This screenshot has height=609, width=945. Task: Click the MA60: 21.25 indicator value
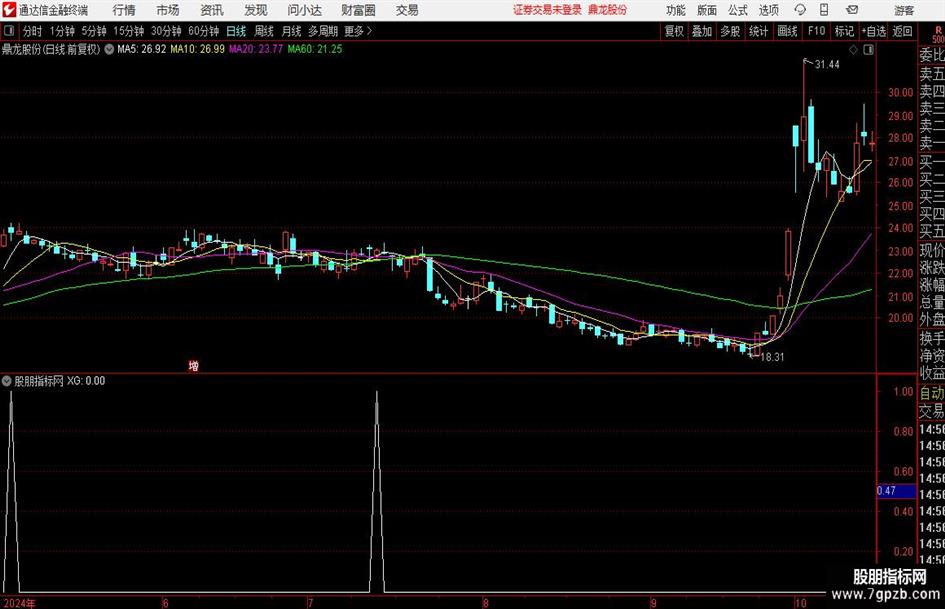315,49
